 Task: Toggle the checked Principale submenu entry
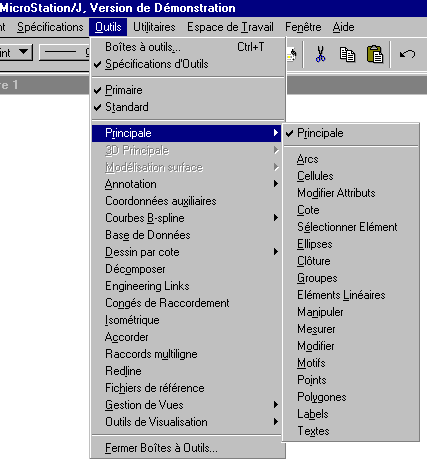coord(350,133)
